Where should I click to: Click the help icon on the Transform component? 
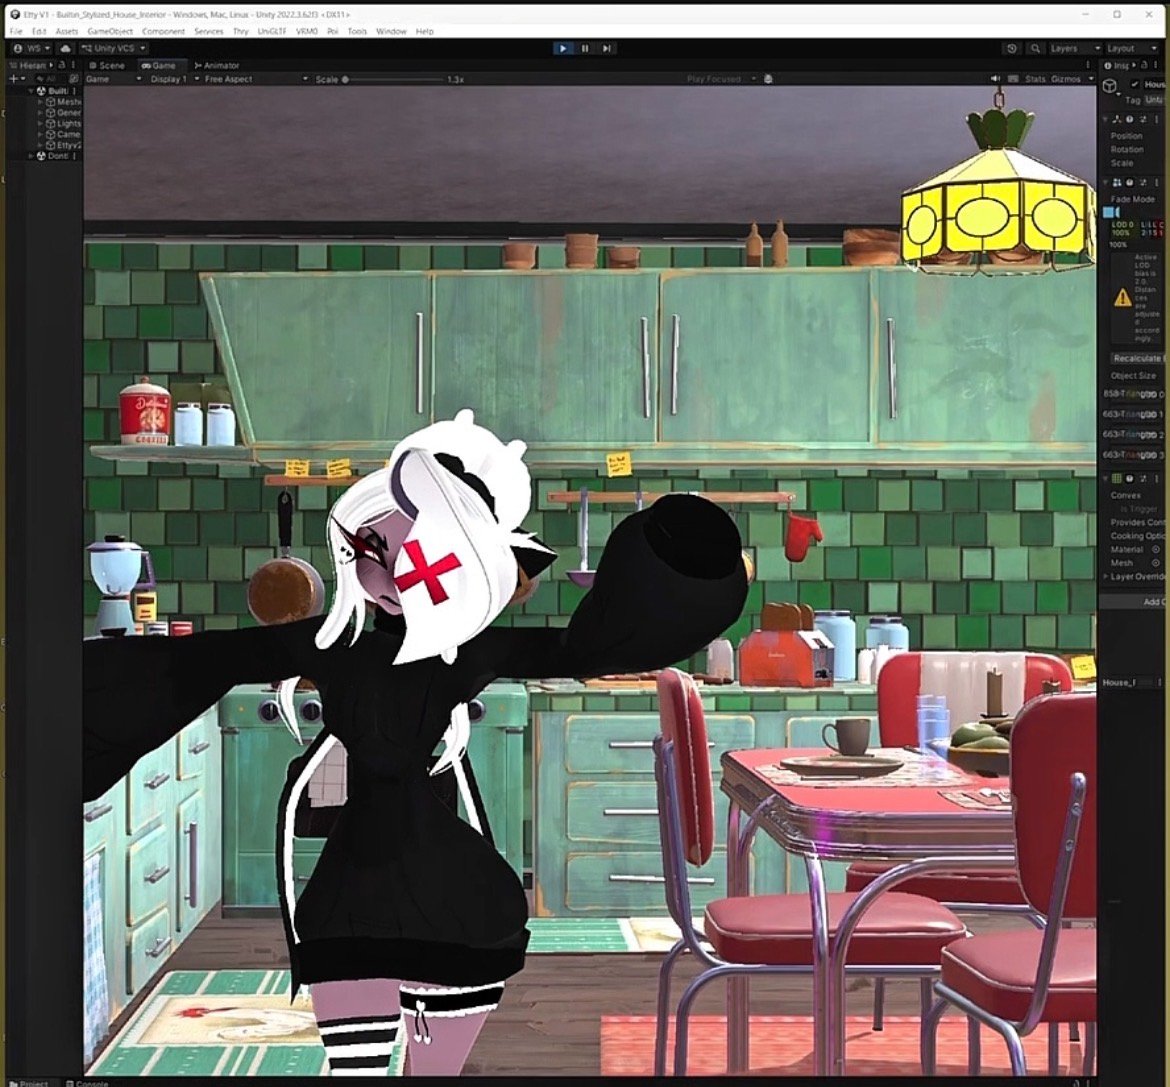(x=1130, y=120)
